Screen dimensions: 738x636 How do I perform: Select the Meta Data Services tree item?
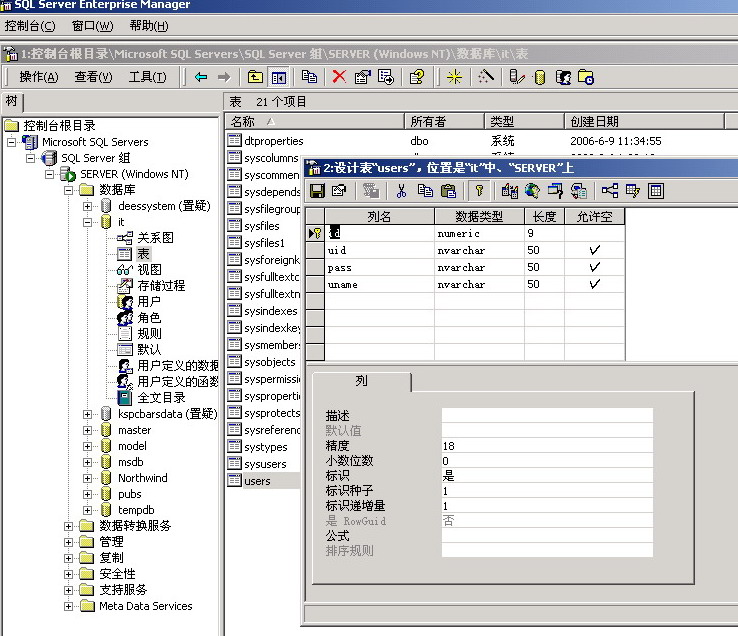click(x=145, y=606)
